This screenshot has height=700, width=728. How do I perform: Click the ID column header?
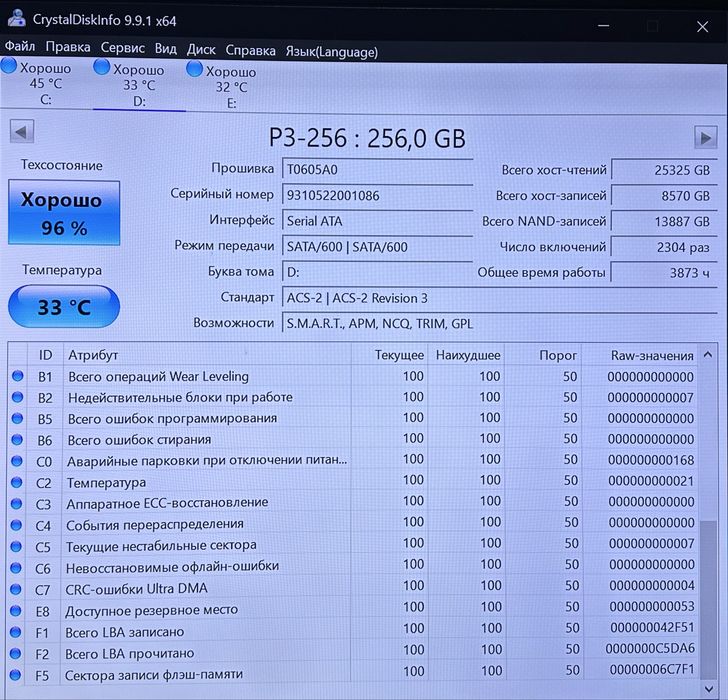[45, 355]
